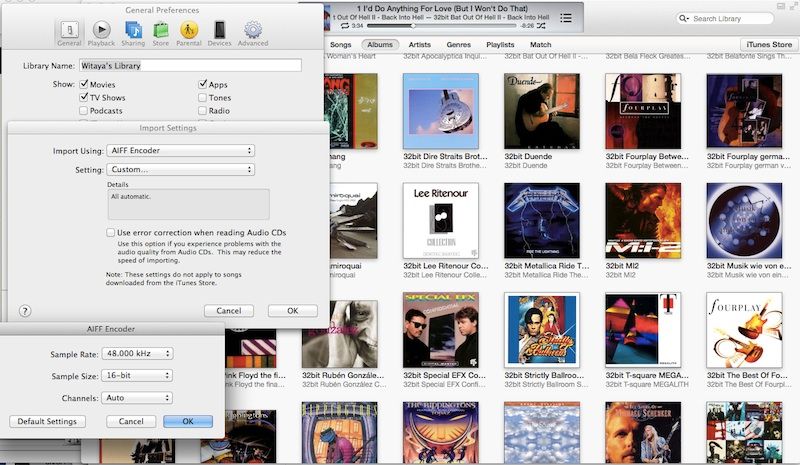Screen dimensions: 800x465
Task: Open the Store preferences pane
Action: (x=160, y=32)
